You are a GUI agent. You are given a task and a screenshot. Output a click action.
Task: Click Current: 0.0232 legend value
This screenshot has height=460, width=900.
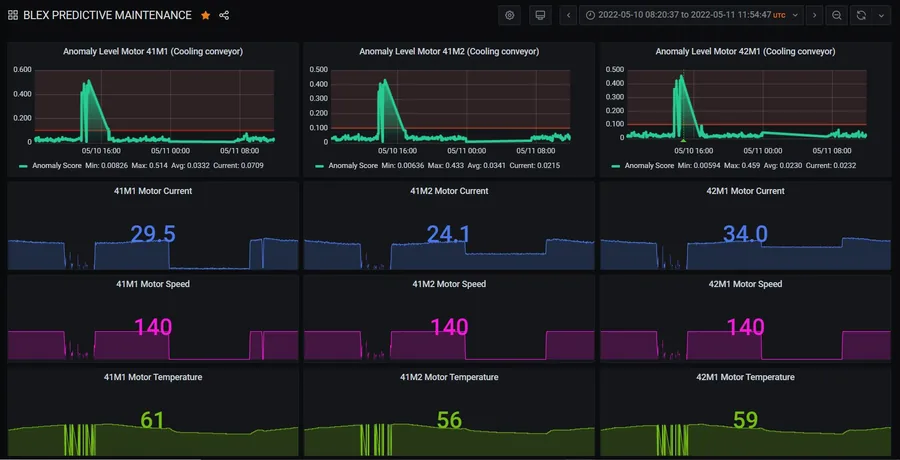(x=832, y=165)
